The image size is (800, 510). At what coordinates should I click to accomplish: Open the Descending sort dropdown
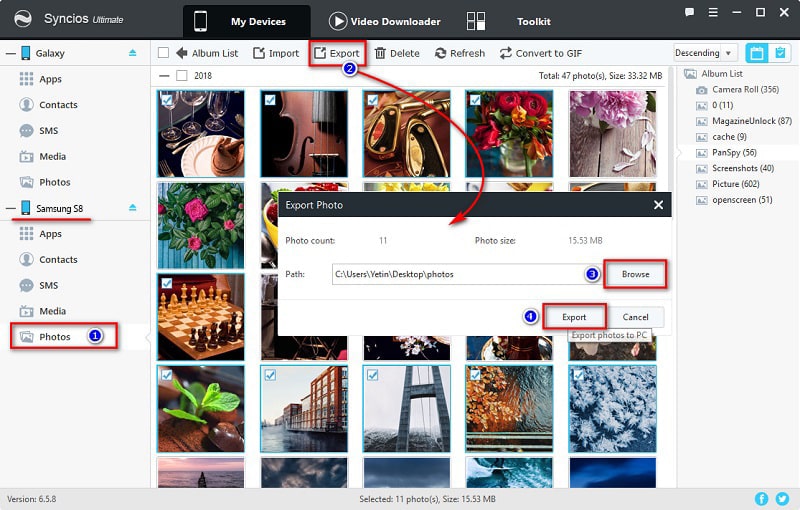[x=704, y=53]
